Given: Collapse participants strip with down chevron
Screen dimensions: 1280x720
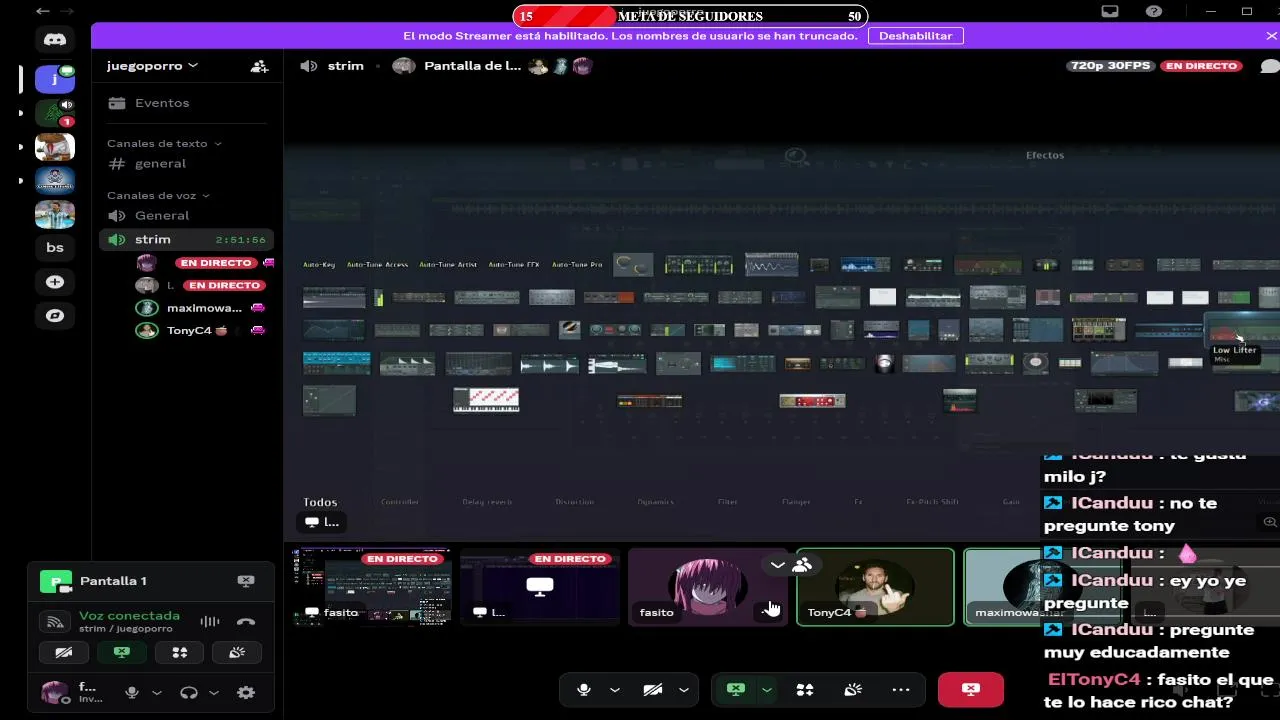Looking at the screenshot, I should 778,565.
